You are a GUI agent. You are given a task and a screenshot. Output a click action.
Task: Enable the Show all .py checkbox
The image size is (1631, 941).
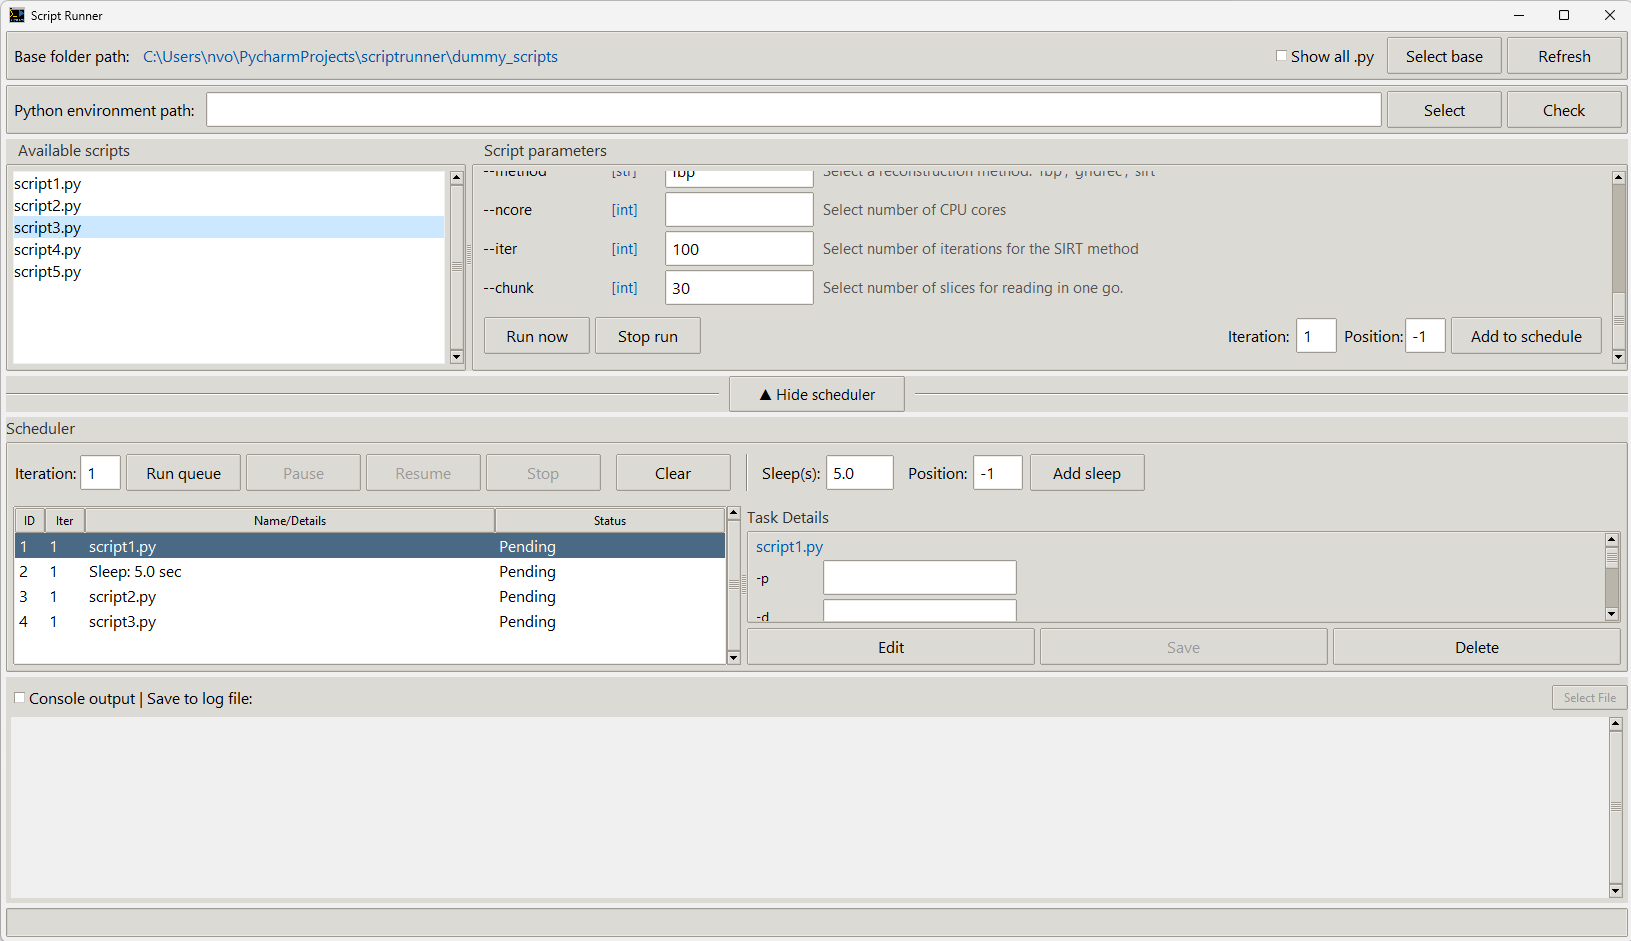[1281, 56]
